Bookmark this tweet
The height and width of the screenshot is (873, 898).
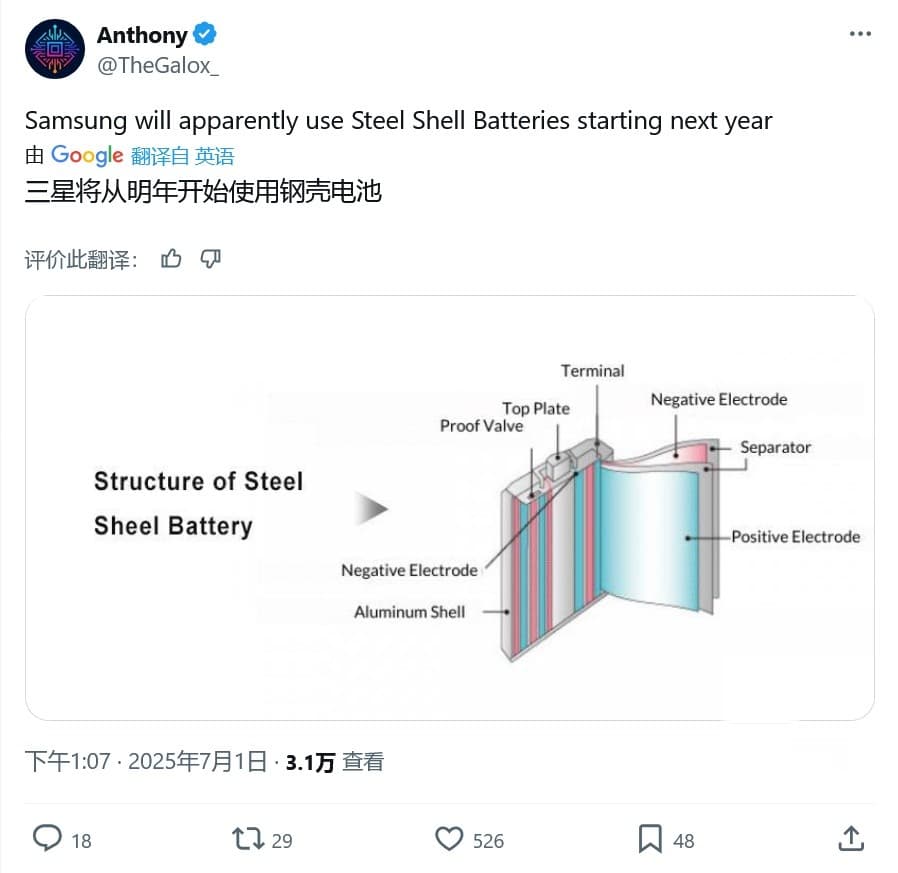(650, 838)
